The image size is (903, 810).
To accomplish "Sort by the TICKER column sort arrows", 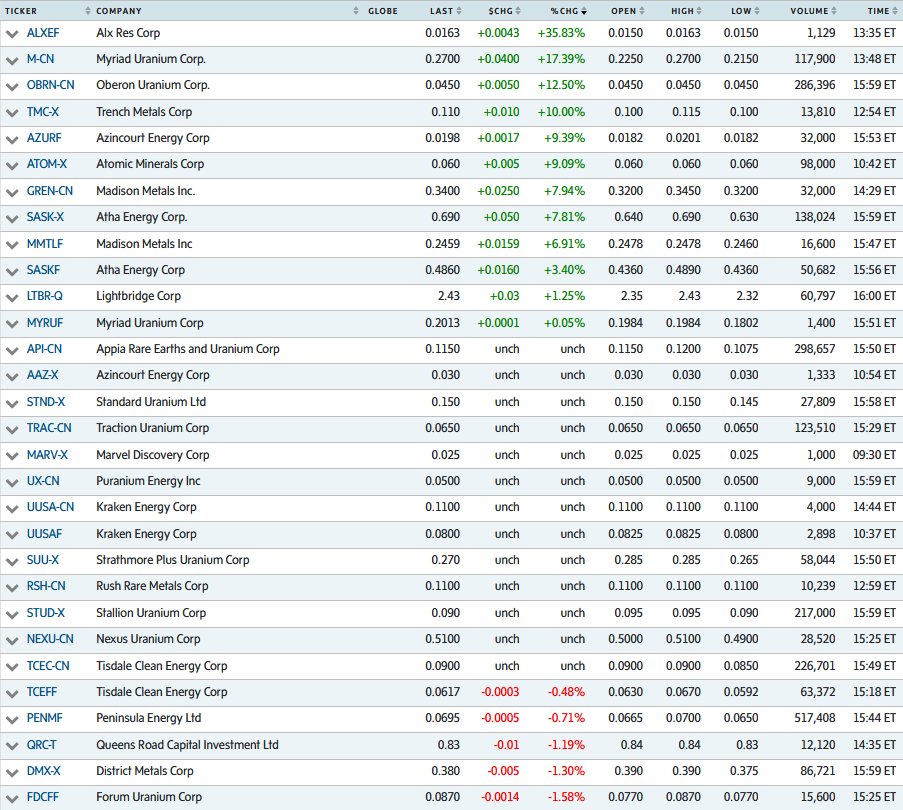I will coord(88,11).
